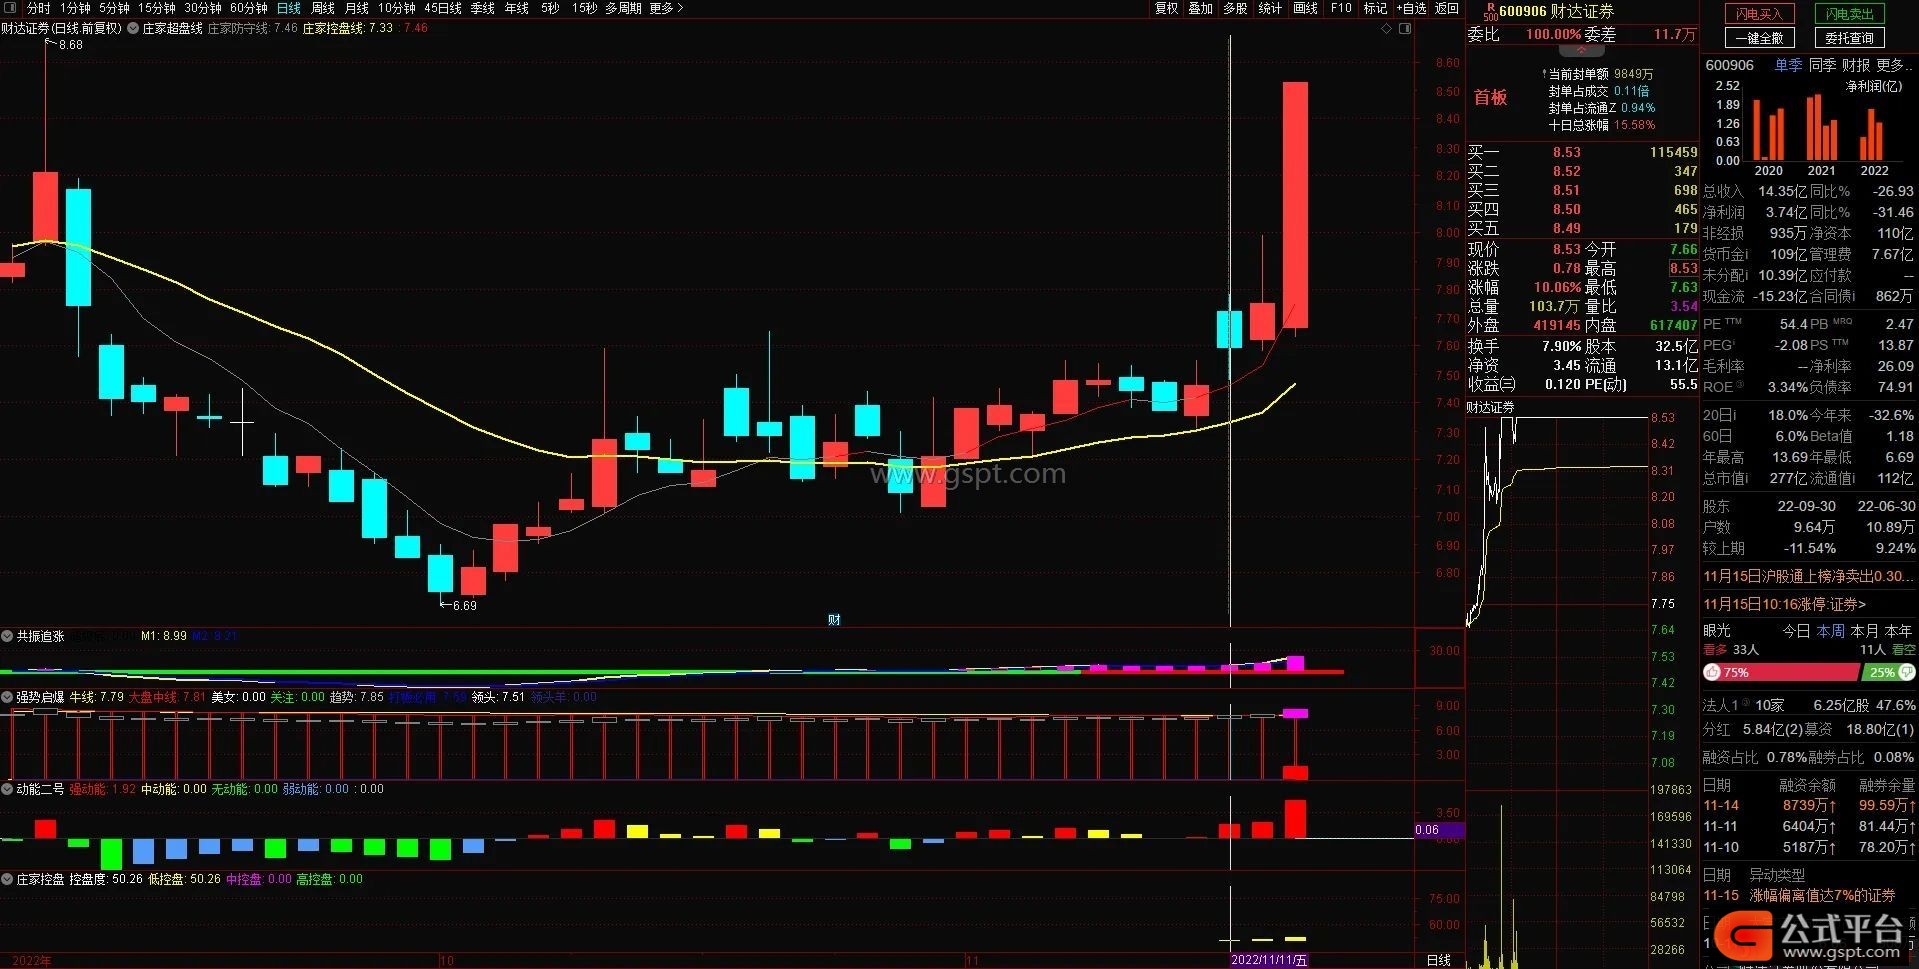Open news 11月15日沪股通上榜净卖出

pos(1808,577)
